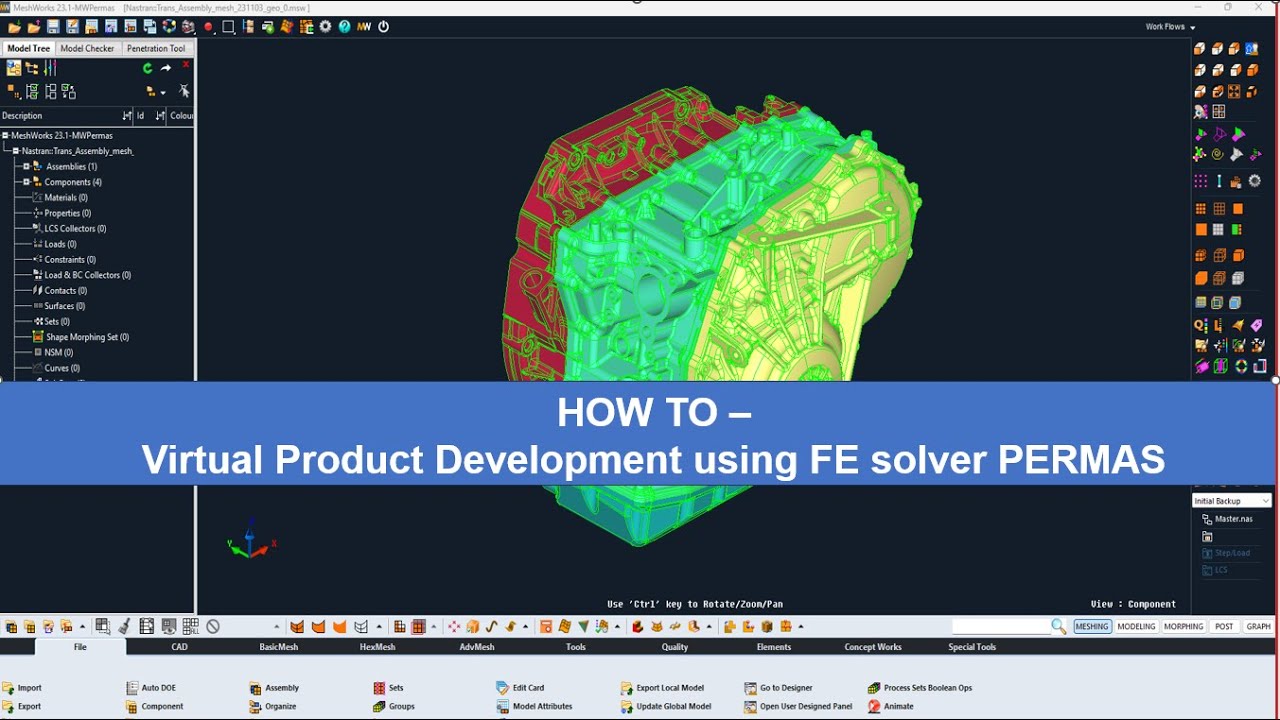Click the Edit Card icon
Image resolution: width=1280 pixels, height=720 pixels.
pos(504,688)
